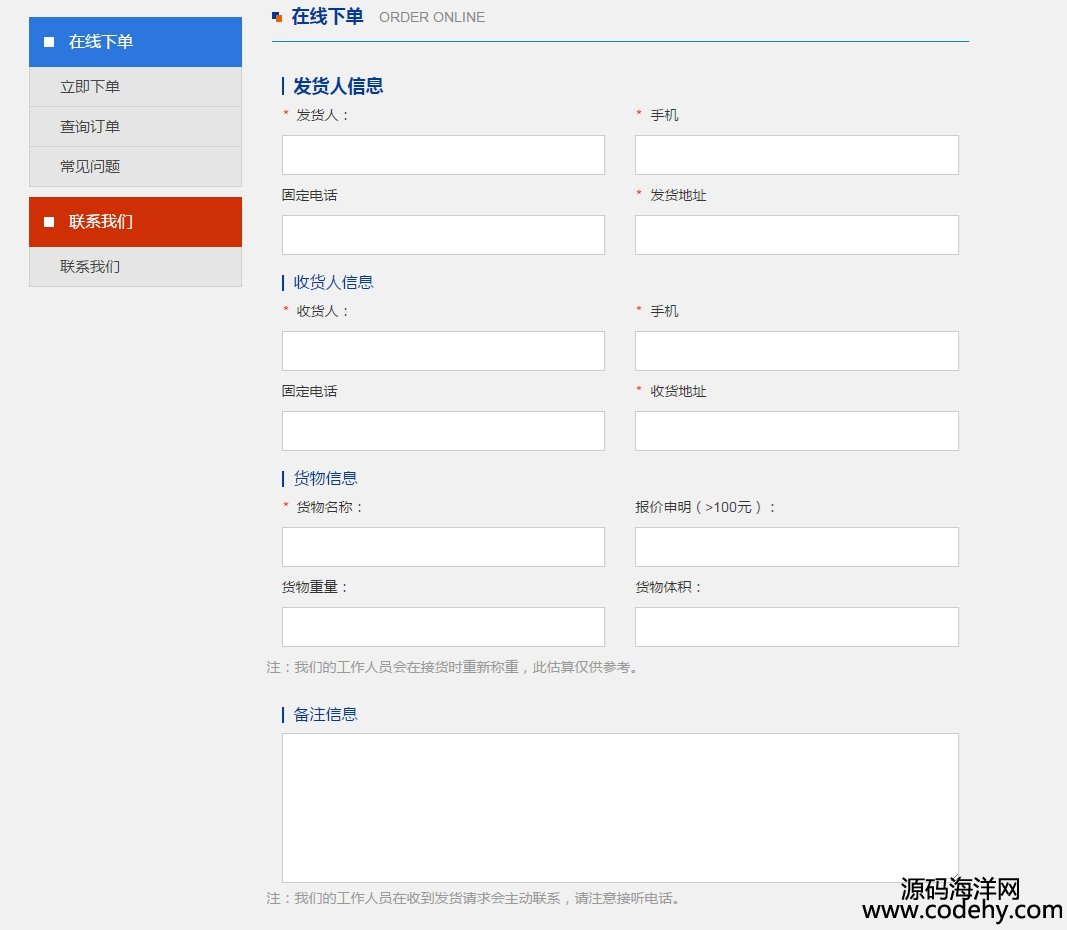Open the 立即下单 sidebar link

click(x=90, y=87)
